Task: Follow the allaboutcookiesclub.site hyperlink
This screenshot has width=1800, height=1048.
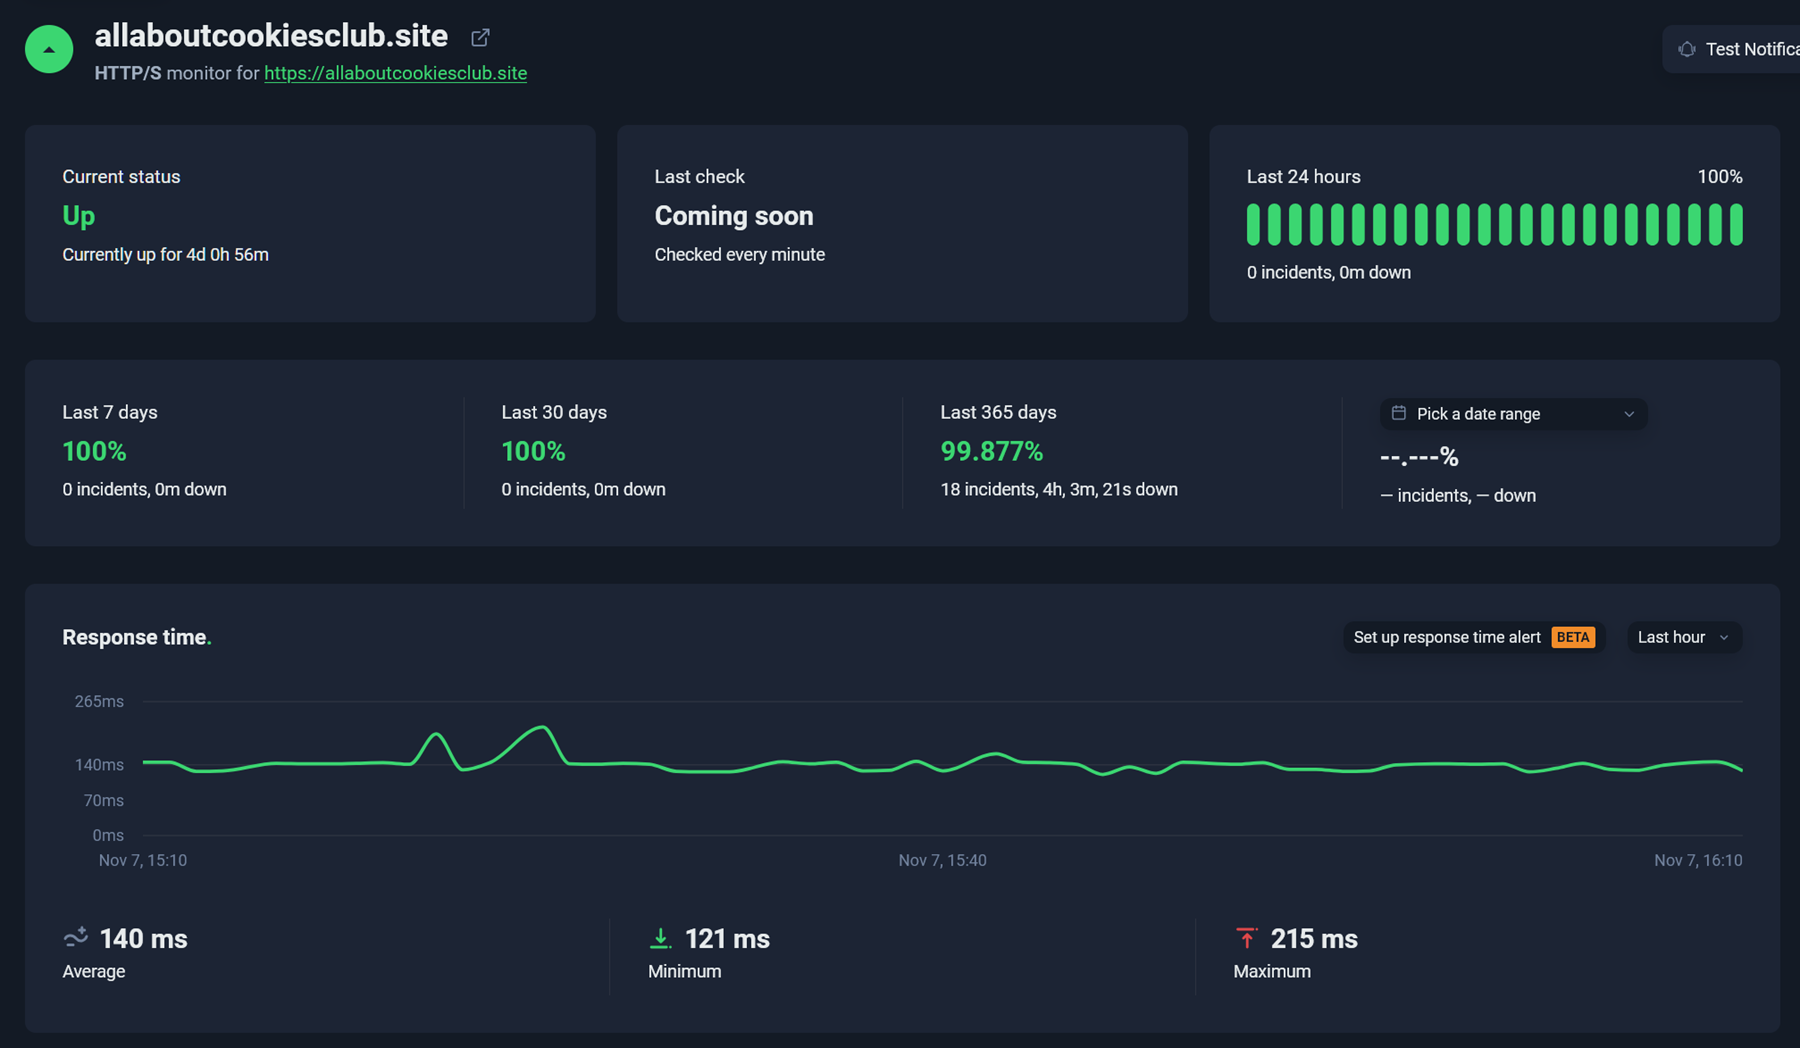Action: click(x=395, y=73)
